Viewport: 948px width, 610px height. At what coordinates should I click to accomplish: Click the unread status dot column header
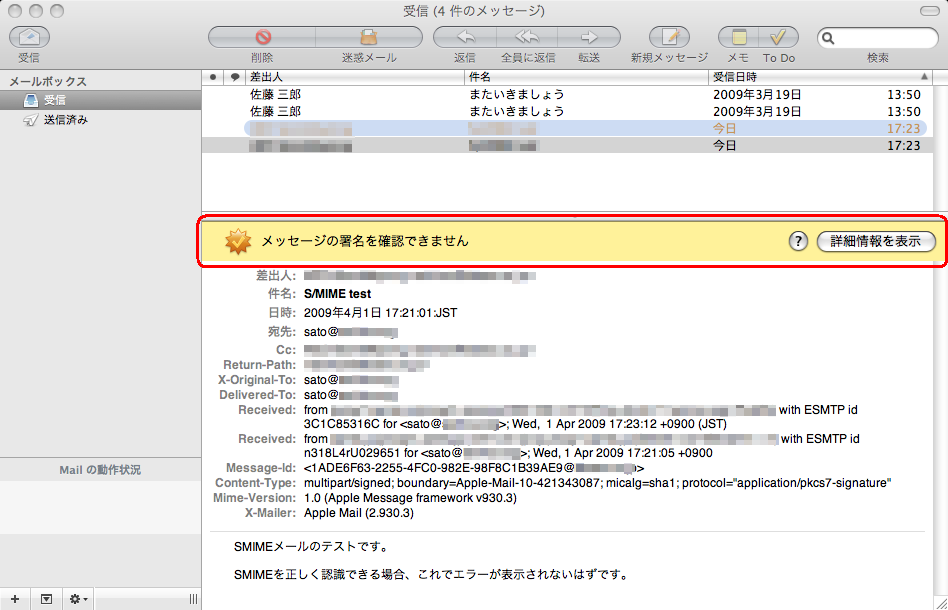(213, 77)
